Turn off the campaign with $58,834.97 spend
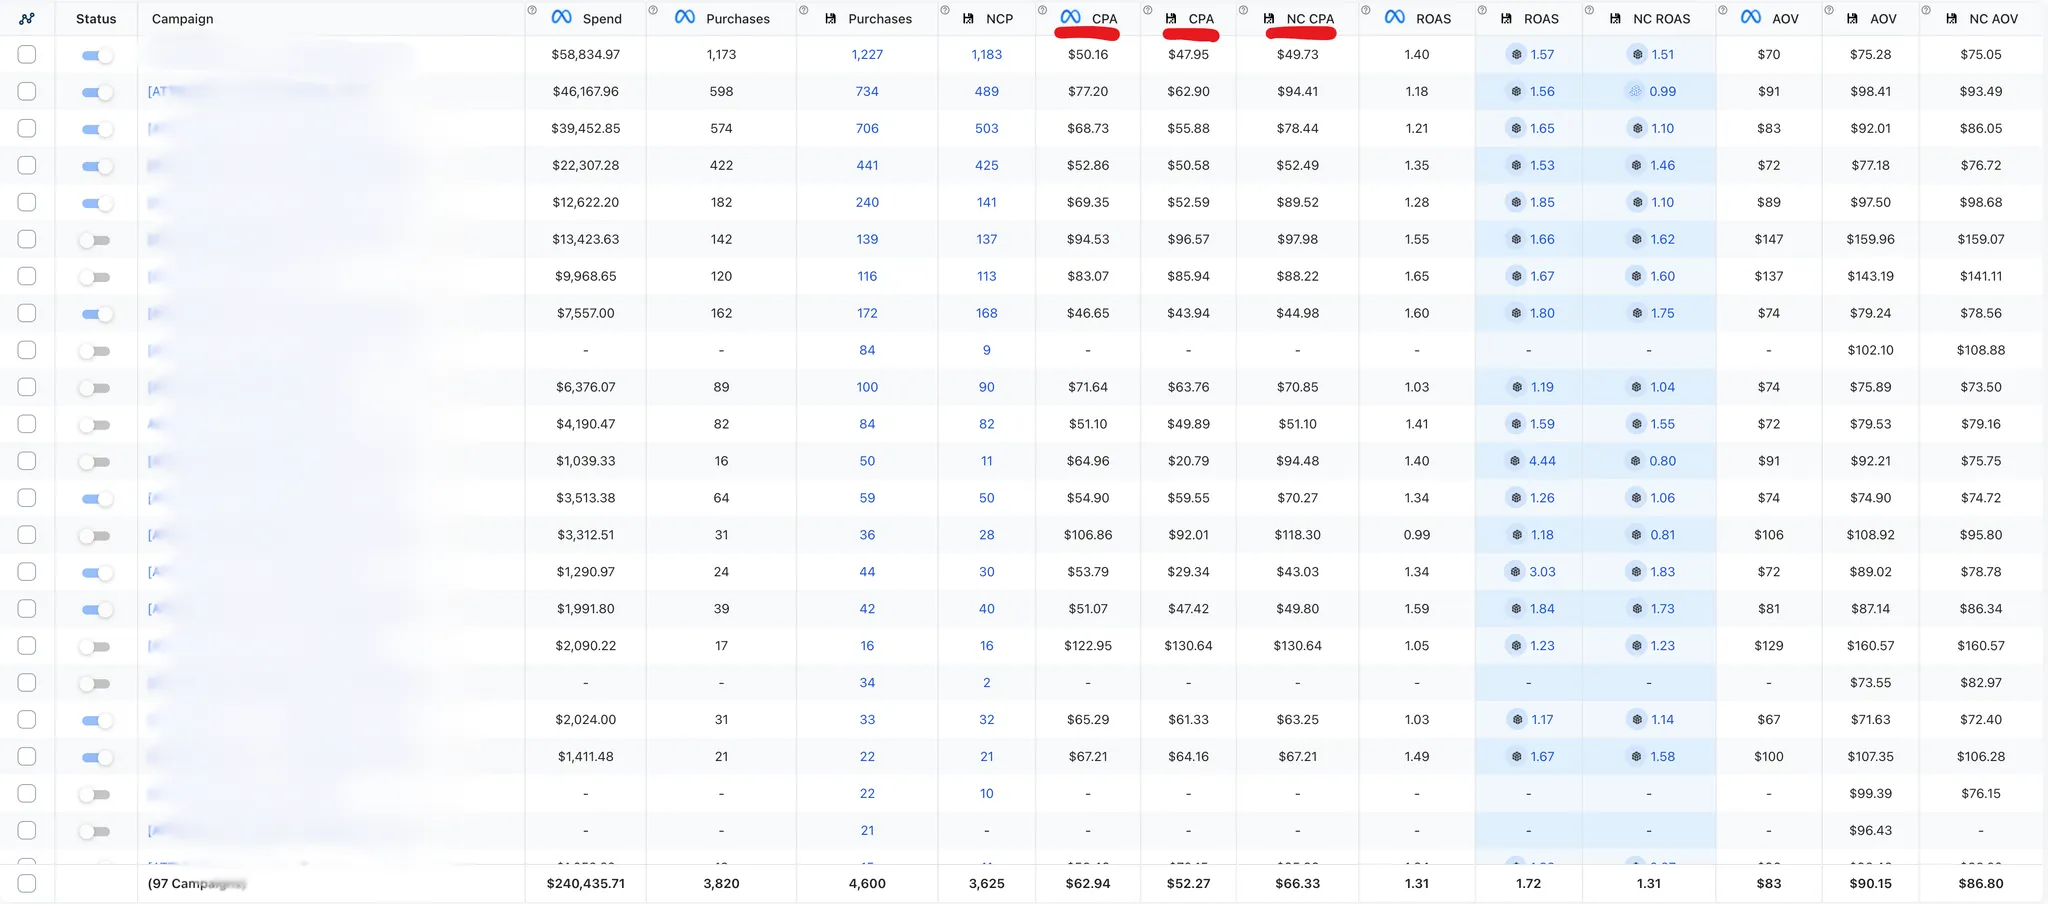The image size is (2048, 904). [x=97, y=55]
